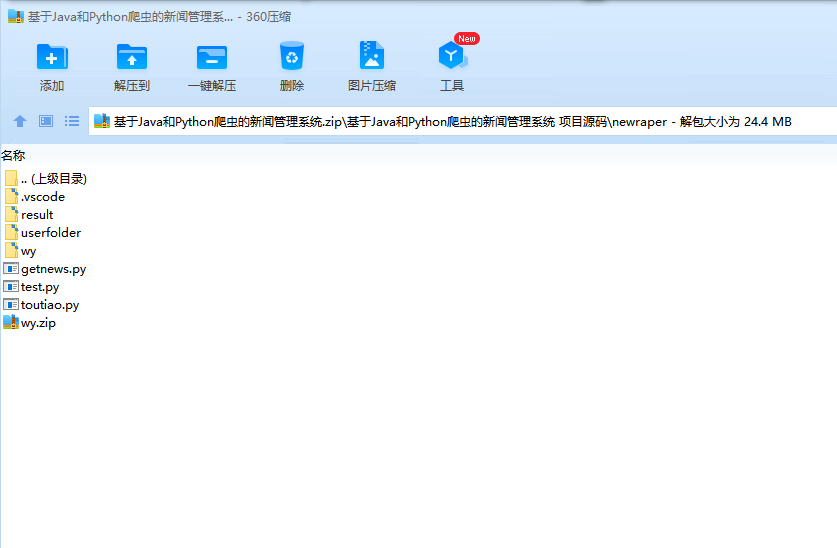Click the 添加 (Add) toolbar icon

(52, 57)
